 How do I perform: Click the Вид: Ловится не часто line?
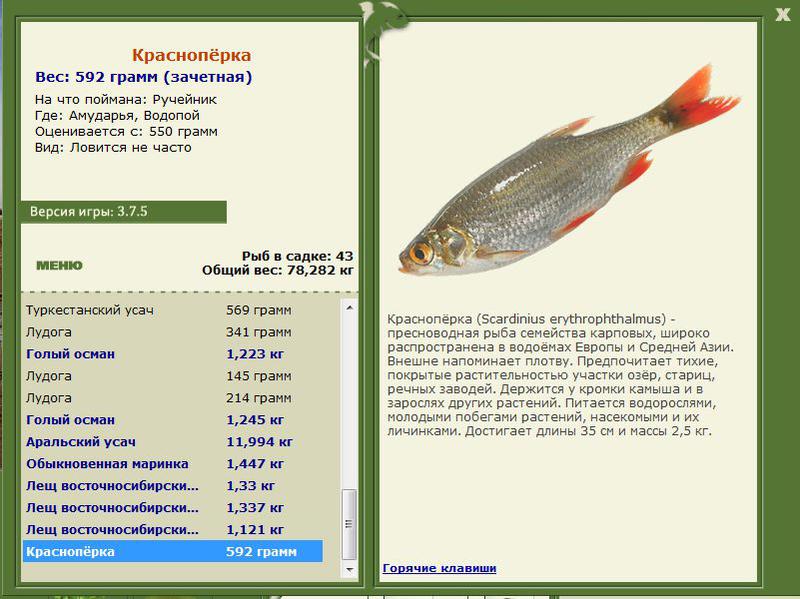pyautogui.click(x=113, y=147)
